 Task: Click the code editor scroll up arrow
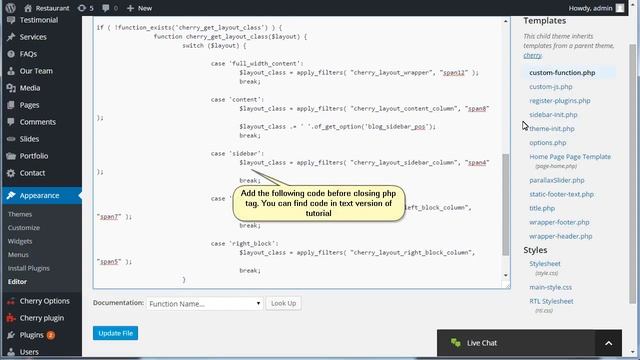coord(506,21)
